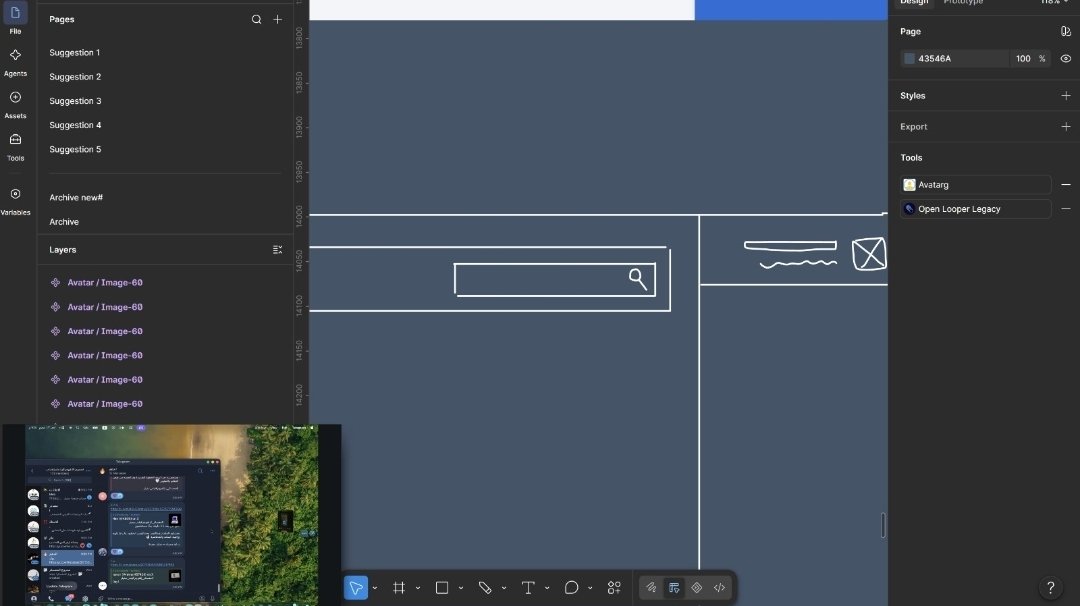The height and width of the screenshot is (606, 1080).
Task: Open the Actions shapes-plus icon
Action: coord(614,587)
